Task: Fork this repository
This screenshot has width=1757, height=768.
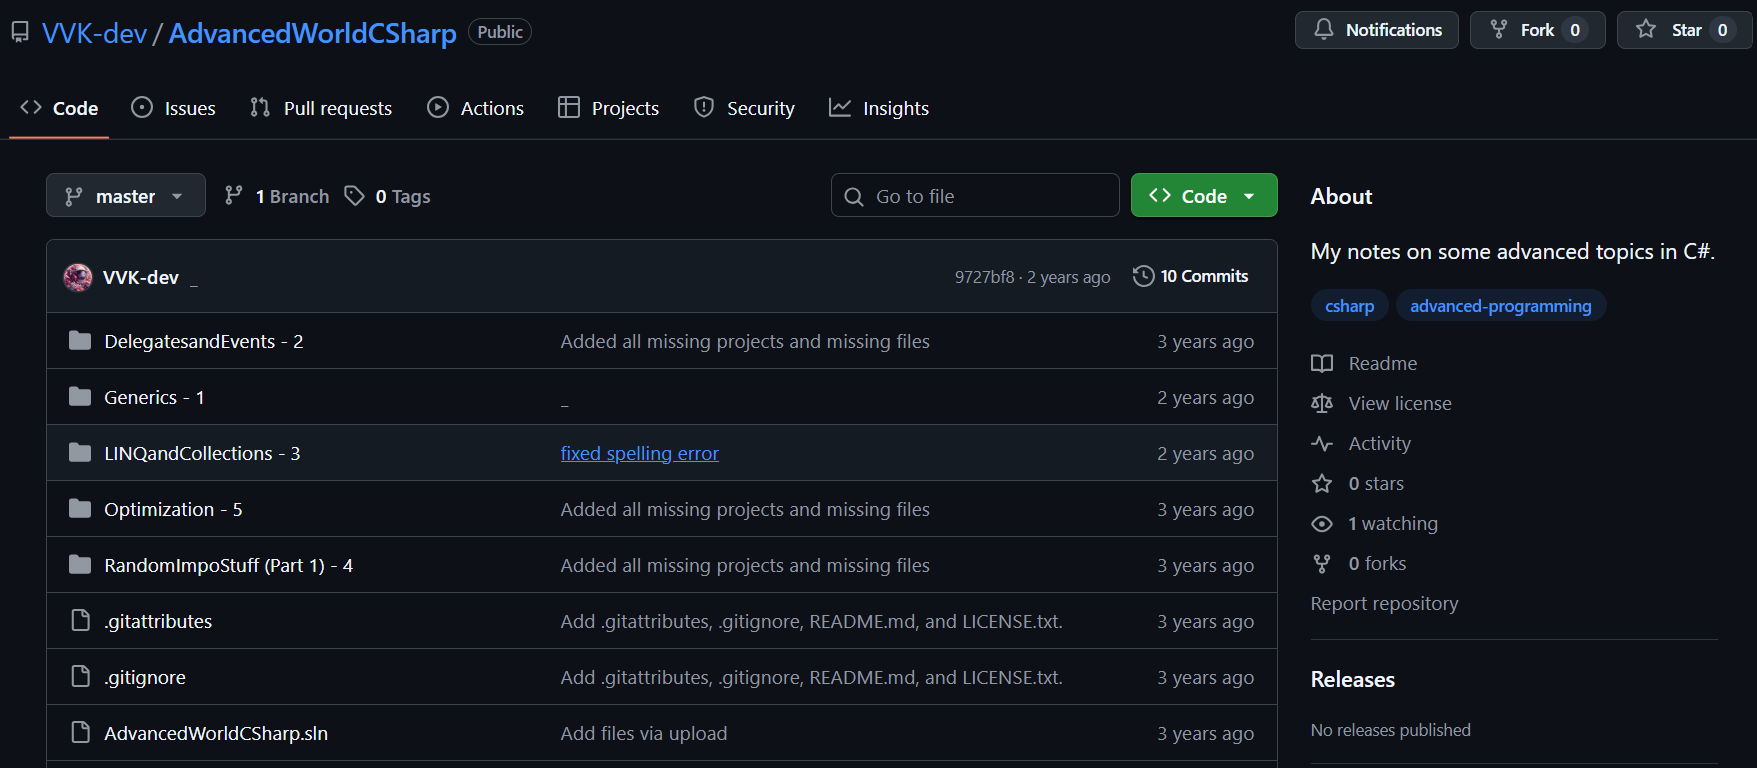Action: (x=1537, y=30)
